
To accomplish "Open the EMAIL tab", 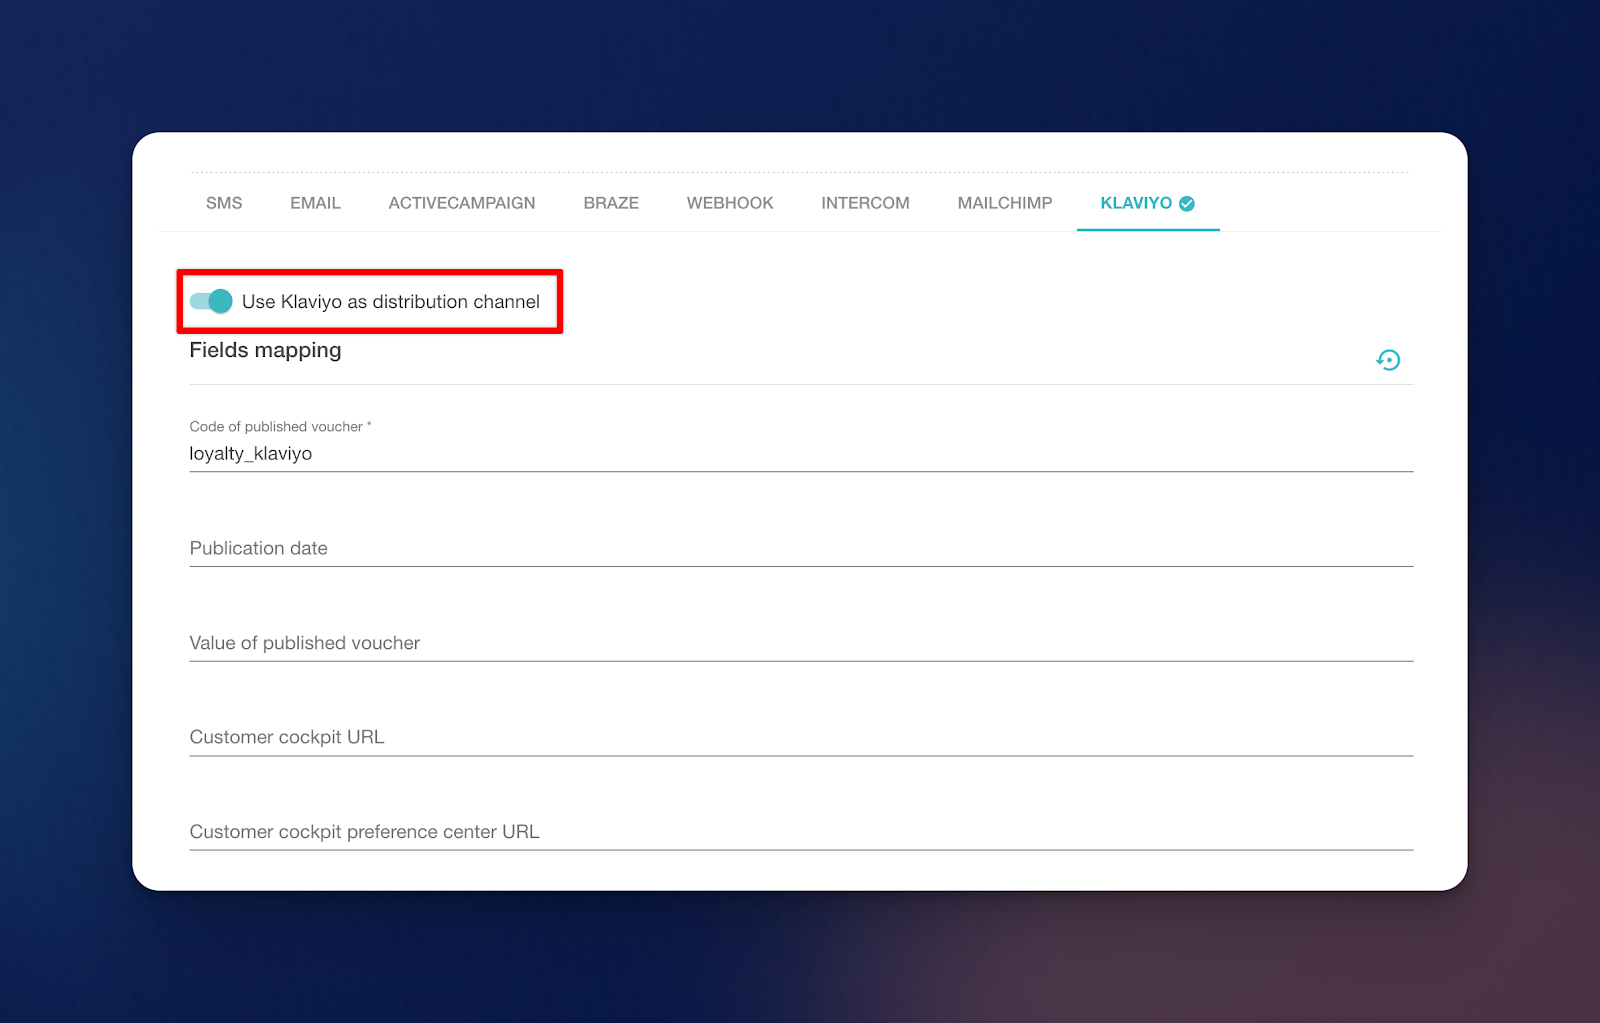I will 315,203.
